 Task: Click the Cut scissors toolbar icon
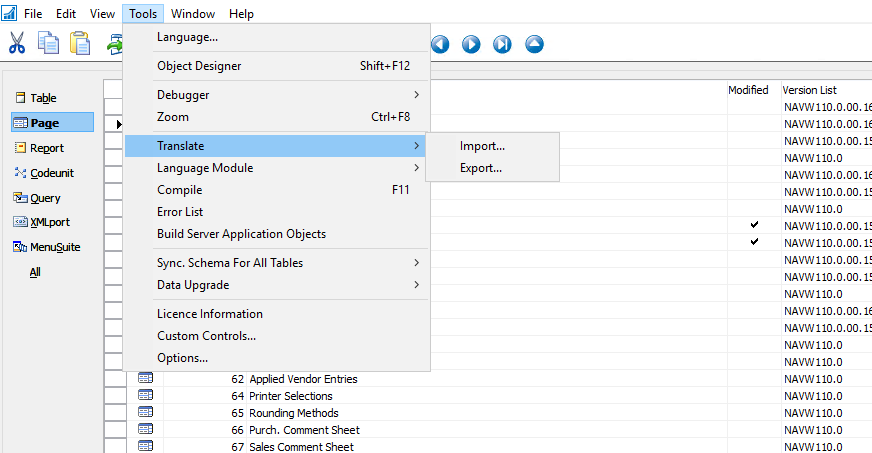click(x=17, y=43)
